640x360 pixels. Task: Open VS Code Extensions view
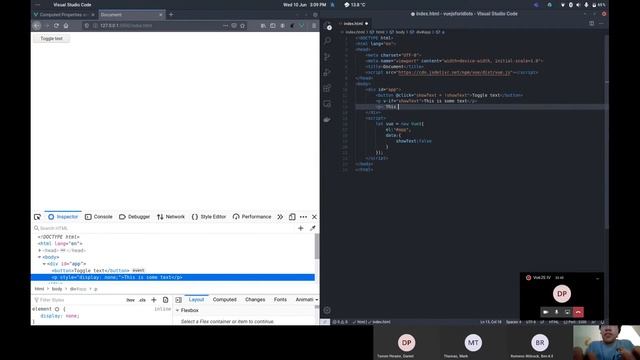pos(327,88)
